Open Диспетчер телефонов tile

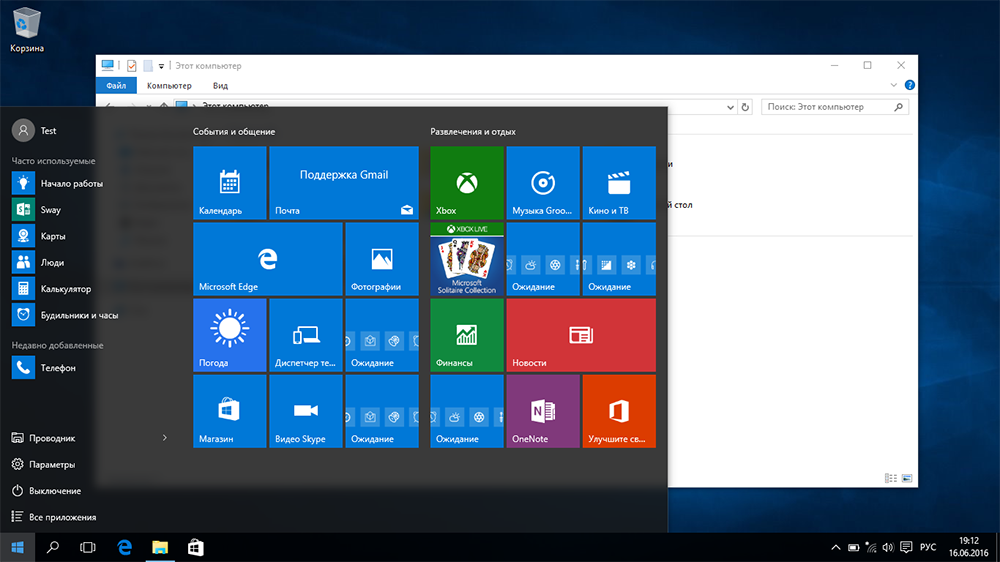[x=306, y=335]
